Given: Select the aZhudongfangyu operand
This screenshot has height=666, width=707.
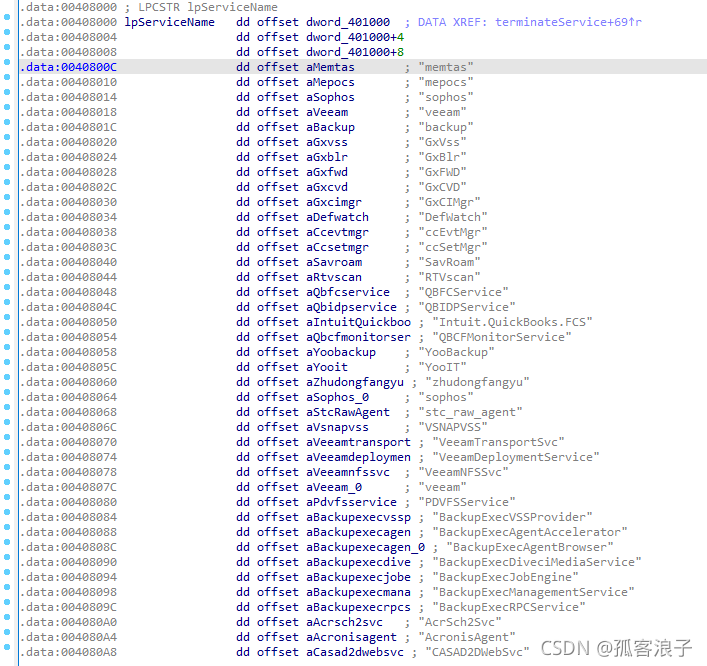Looking at the screenshot, I should click(x=355, y=382).
